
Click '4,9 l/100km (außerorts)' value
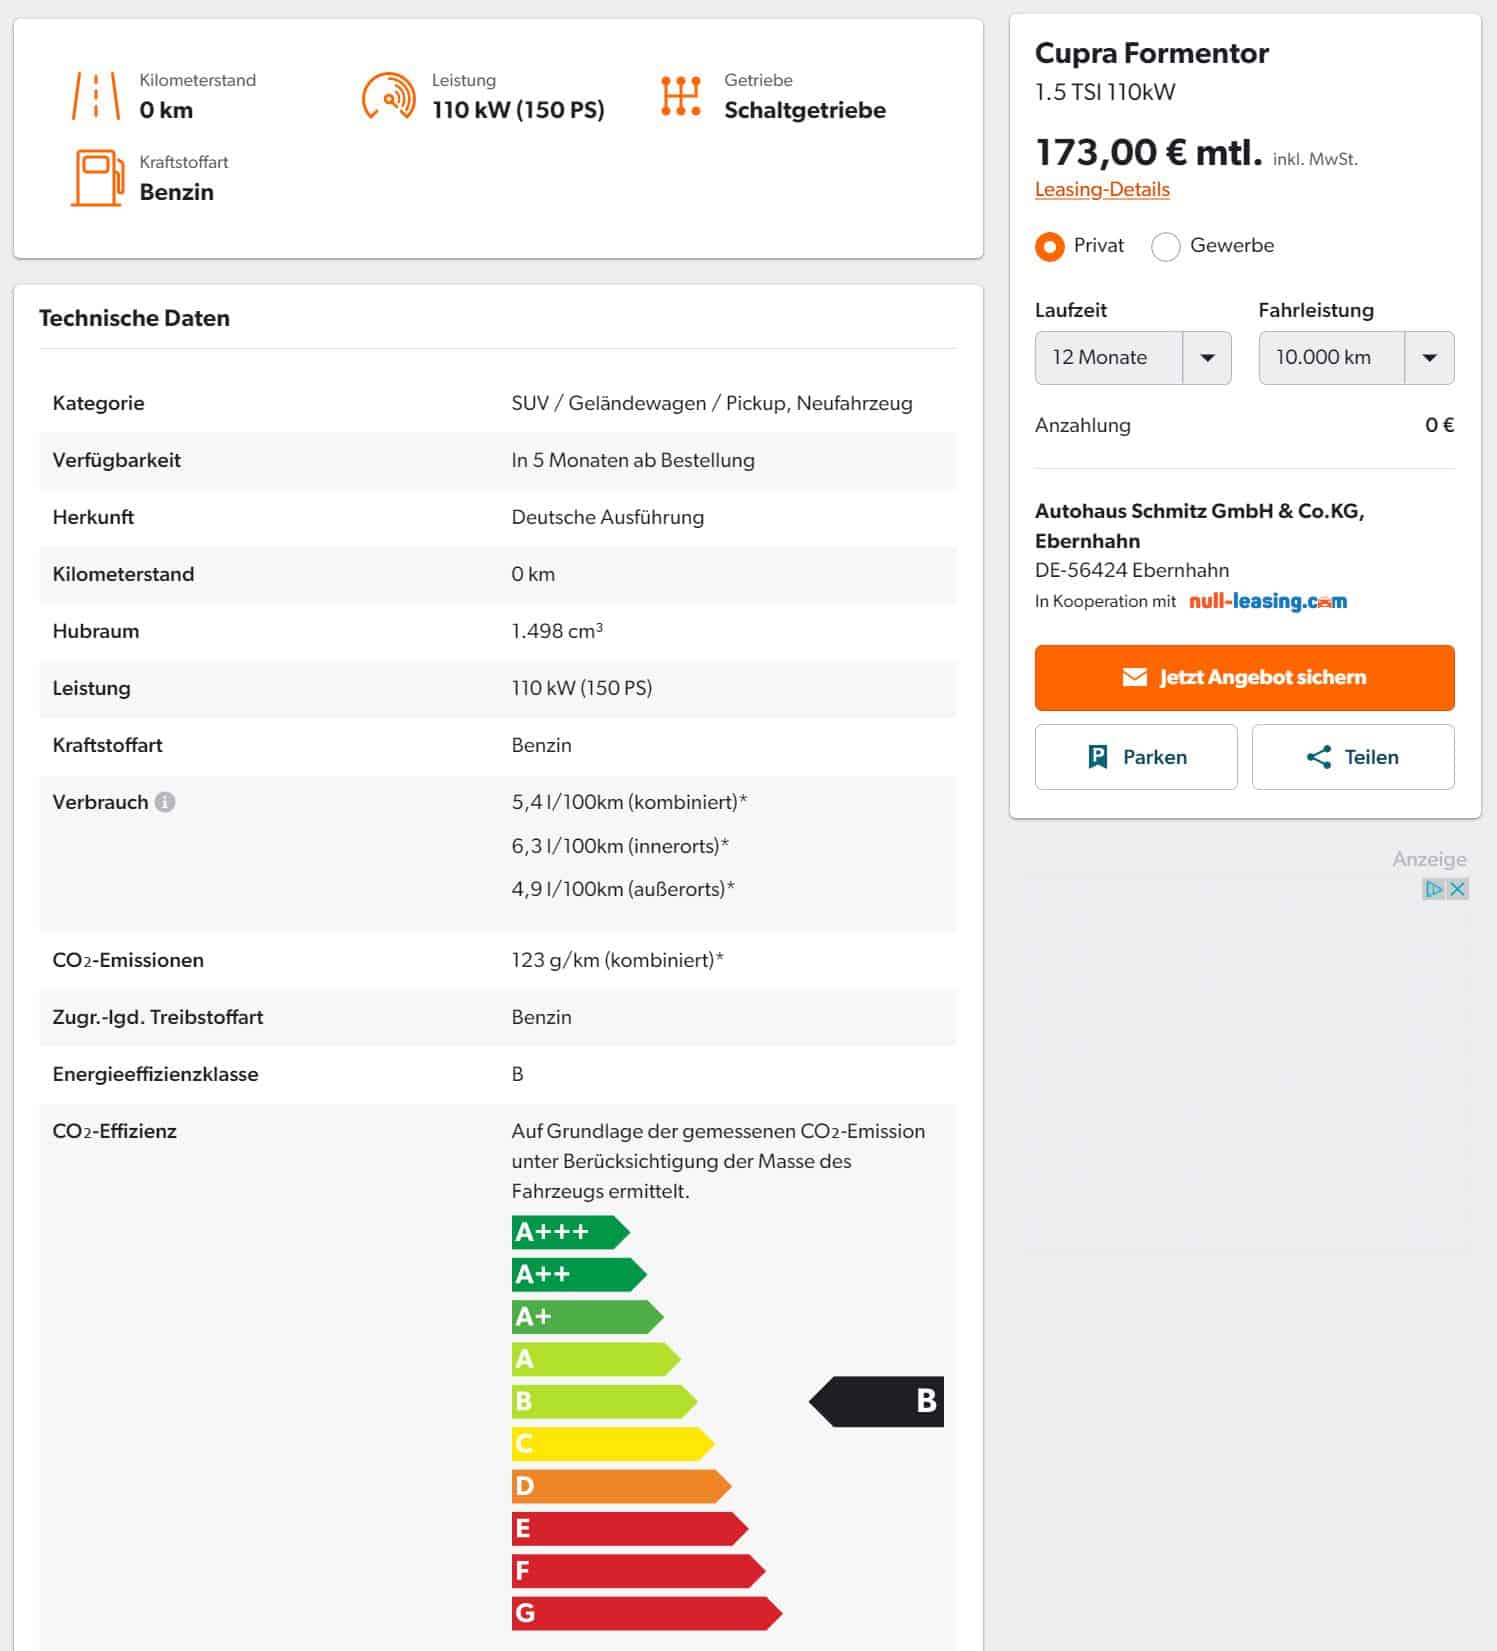tap(623, 889)
